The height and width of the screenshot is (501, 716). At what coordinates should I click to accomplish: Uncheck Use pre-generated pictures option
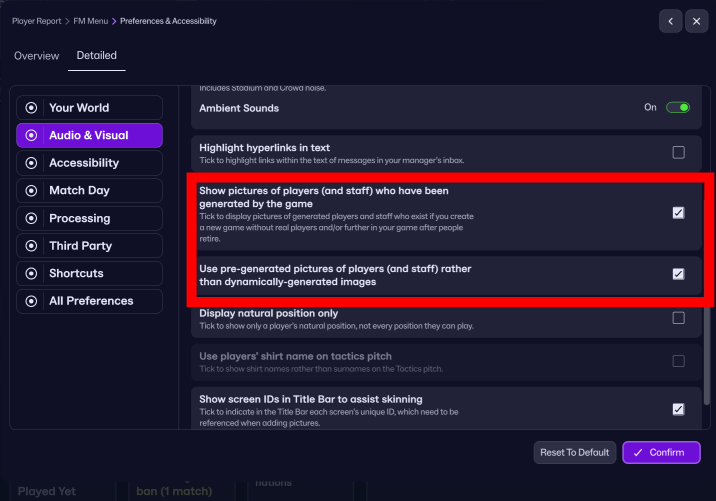pyautogui.click(x=678, y=274)
